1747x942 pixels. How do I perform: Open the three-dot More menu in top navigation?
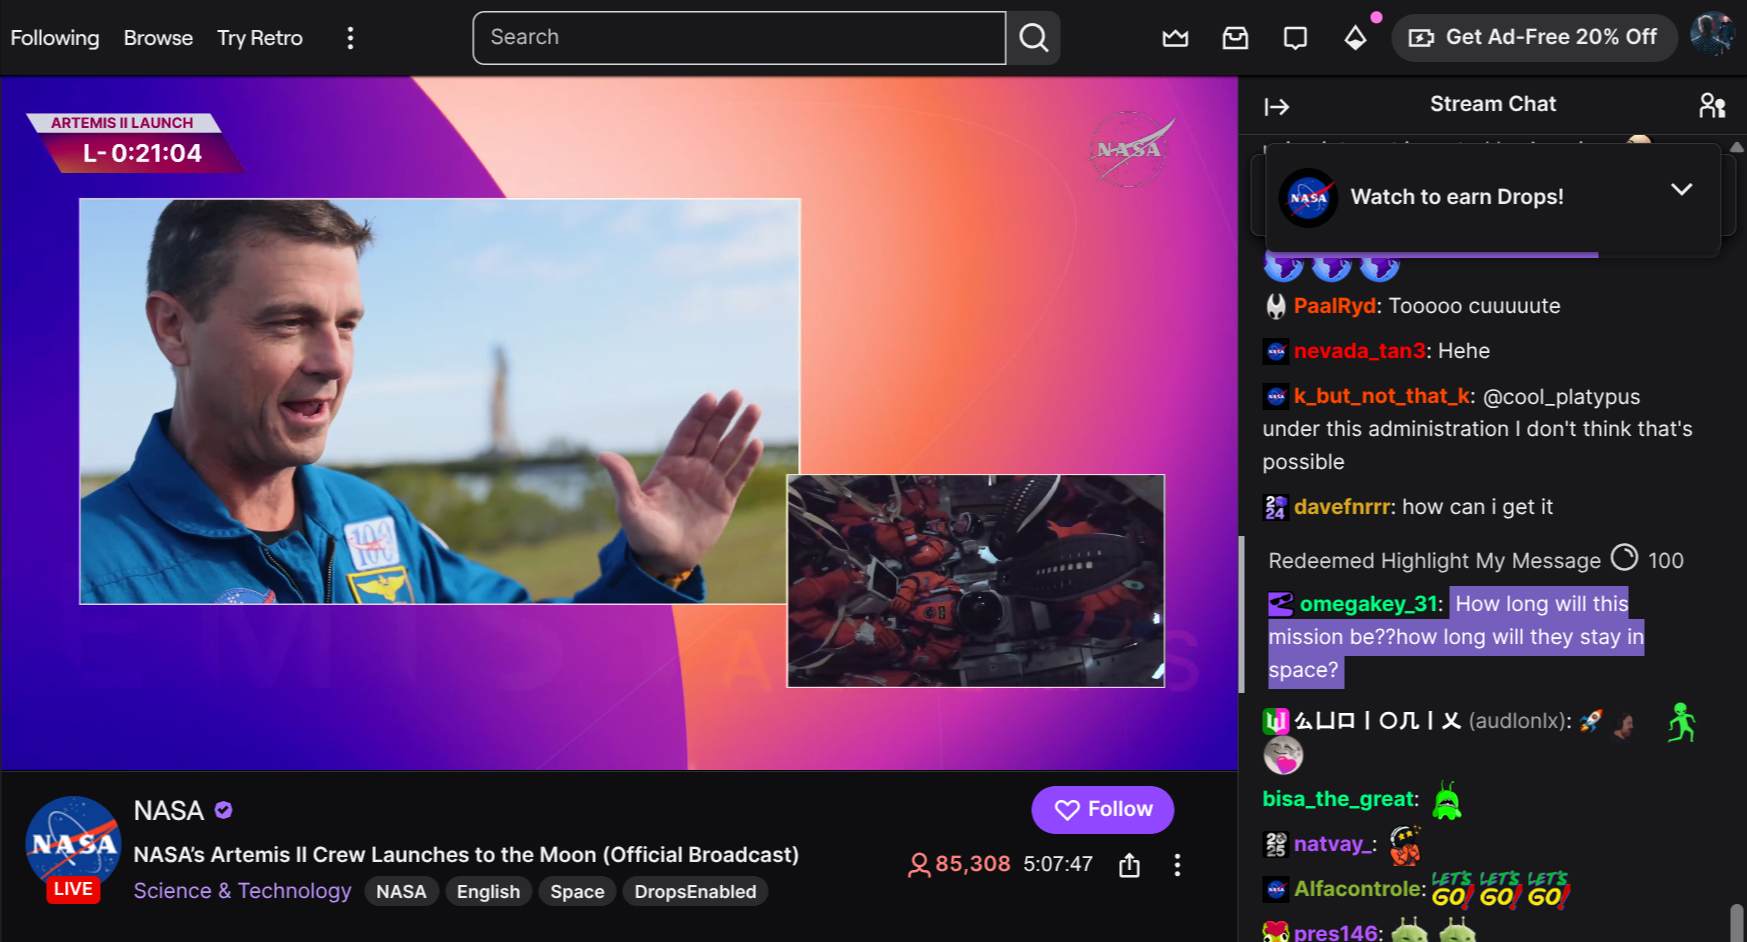point(350,38)
